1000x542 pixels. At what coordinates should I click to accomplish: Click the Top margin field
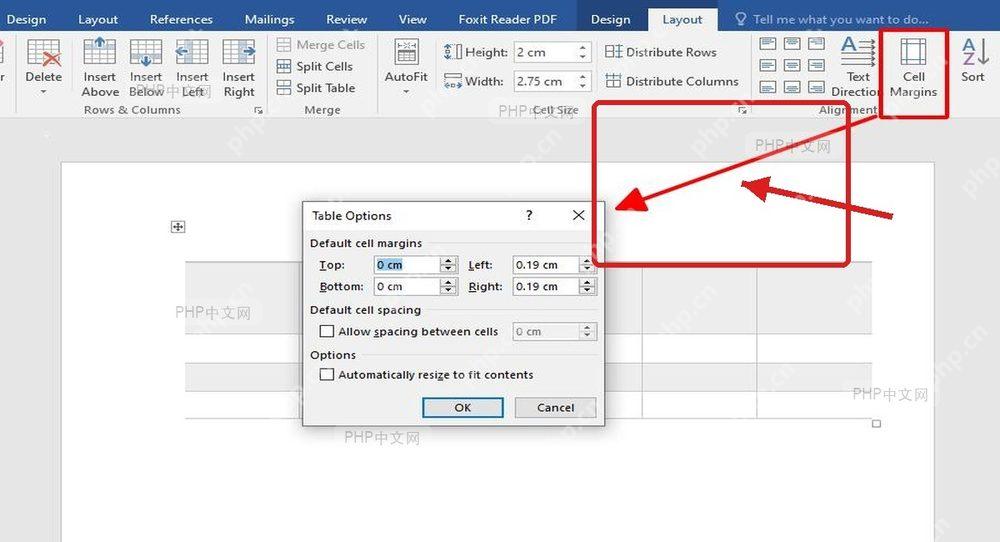pos(407,265)
